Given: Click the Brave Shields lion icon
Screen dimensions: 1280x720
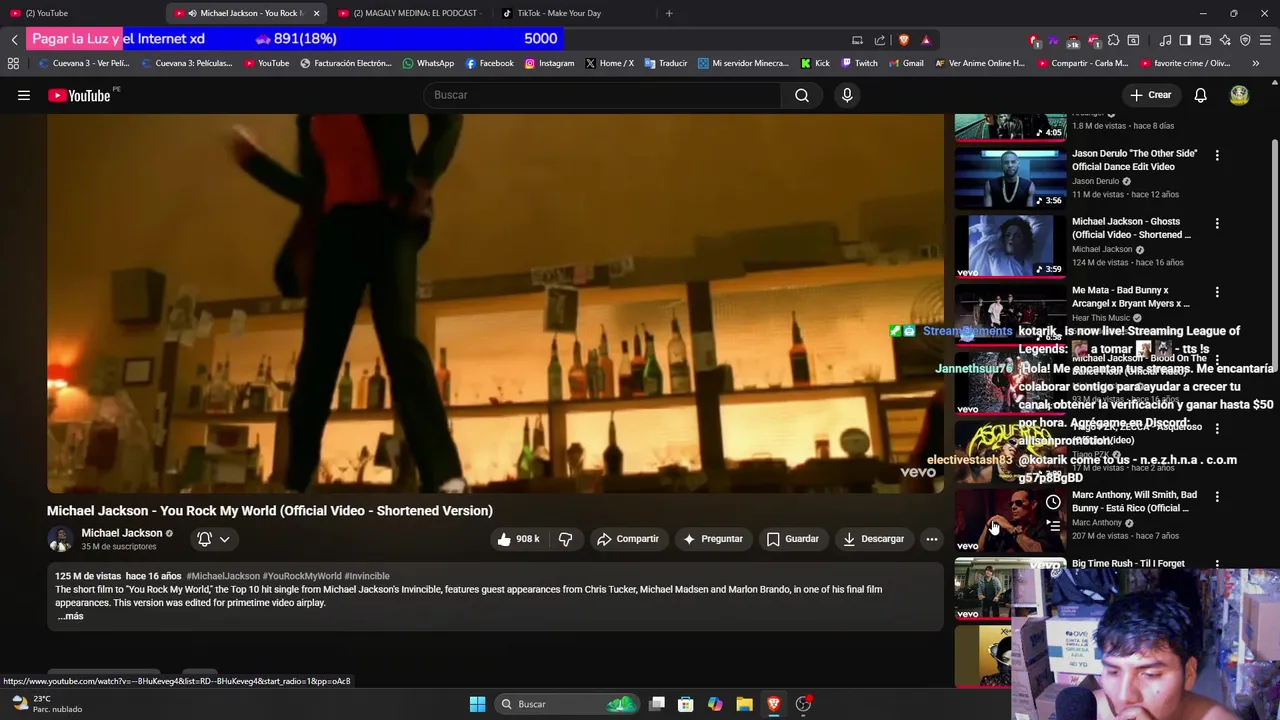Looking at the screenshot, I should (904, 40).
